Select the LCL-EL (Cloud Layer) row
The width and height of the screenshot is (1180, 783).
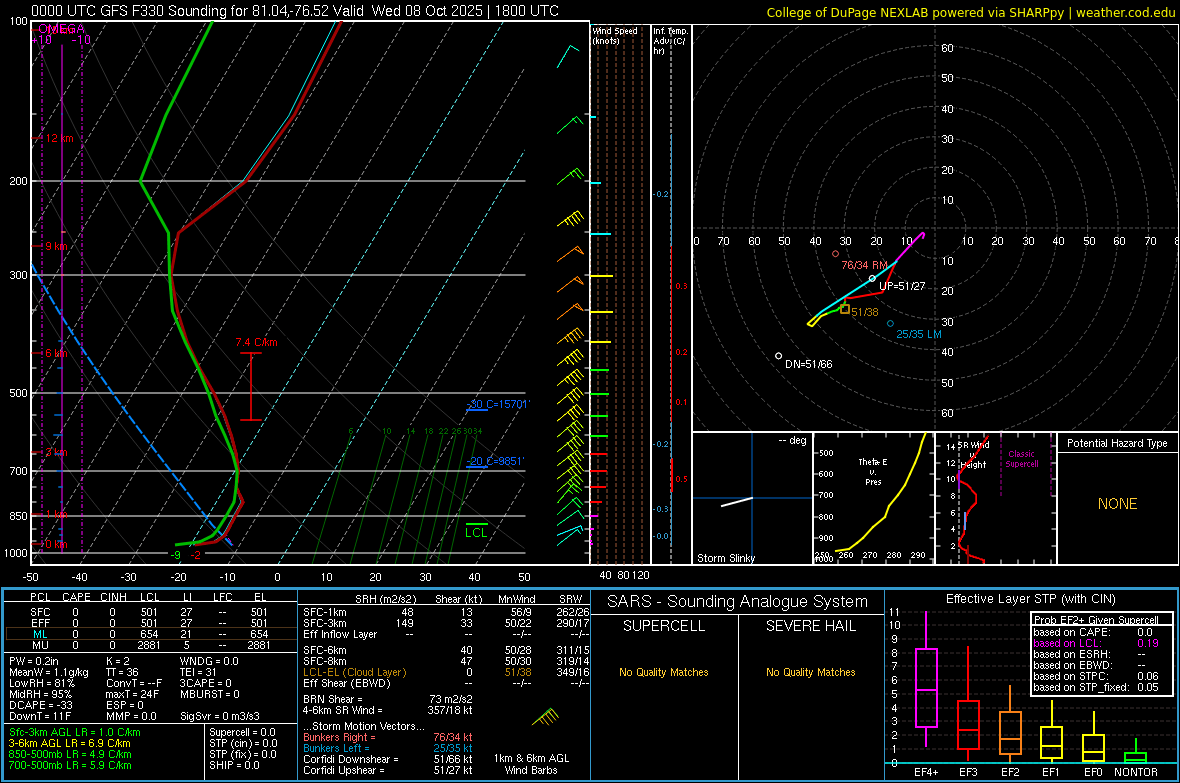tap(446, 672)
